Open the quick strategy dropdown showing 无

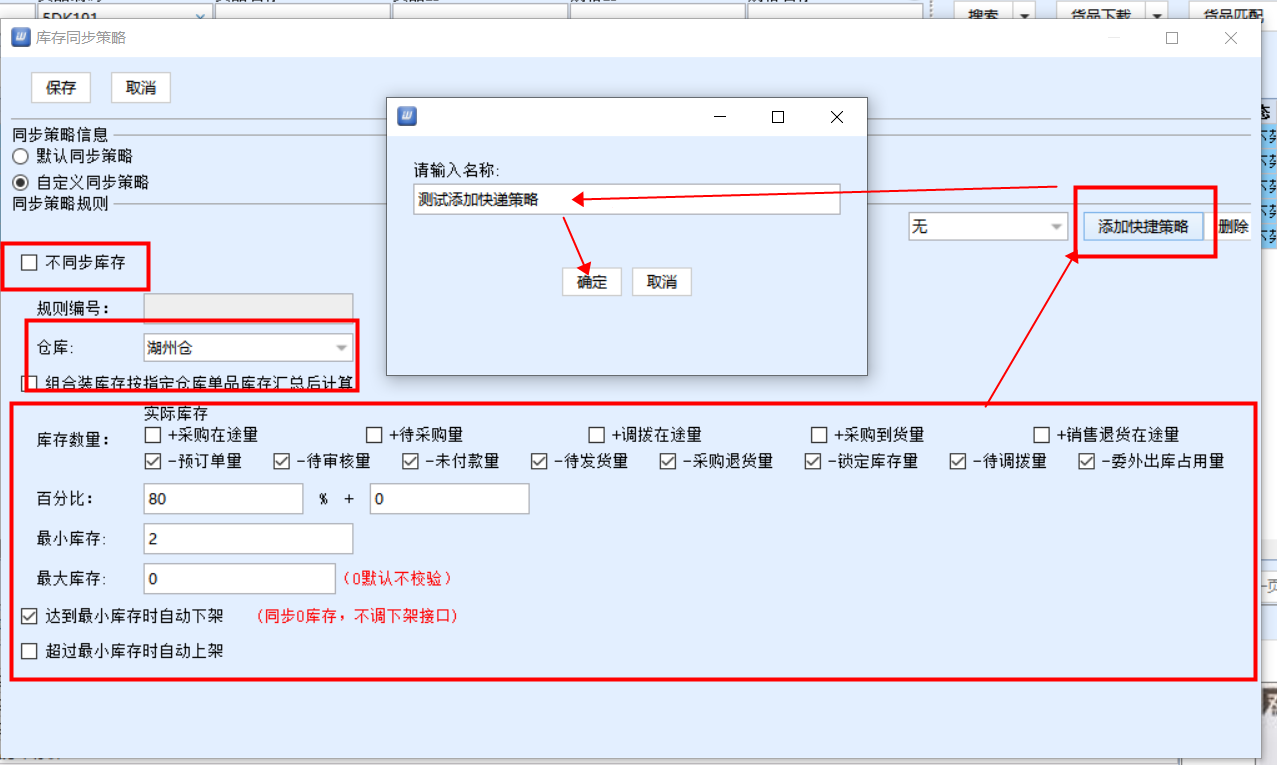click(987, 227)
